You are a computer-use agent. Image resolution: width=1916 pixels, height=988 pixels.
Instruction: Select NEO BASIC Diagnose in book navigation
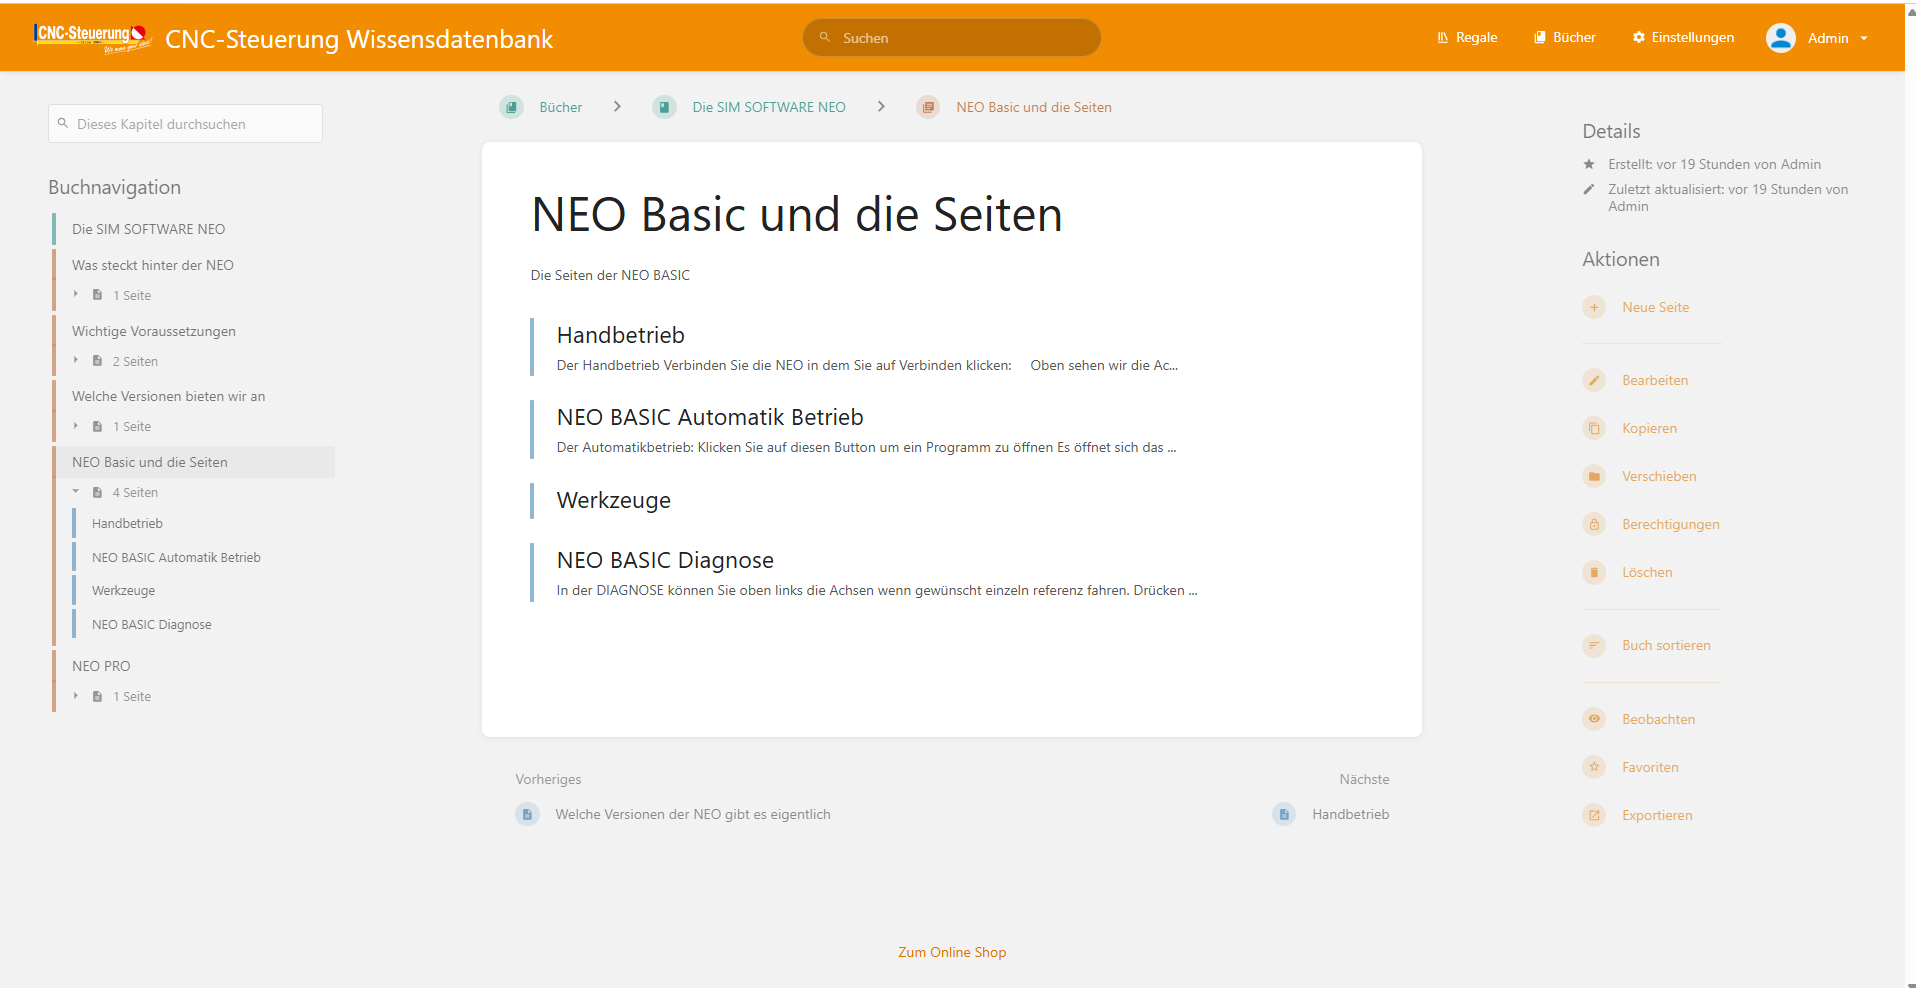click(152, 625)
